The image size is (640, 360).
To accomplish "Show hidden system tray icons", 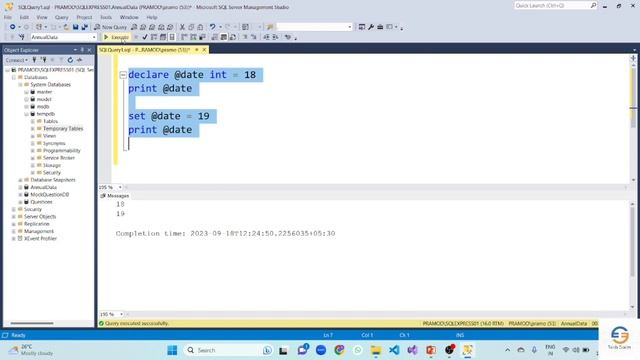I will [x=507, y=350].
